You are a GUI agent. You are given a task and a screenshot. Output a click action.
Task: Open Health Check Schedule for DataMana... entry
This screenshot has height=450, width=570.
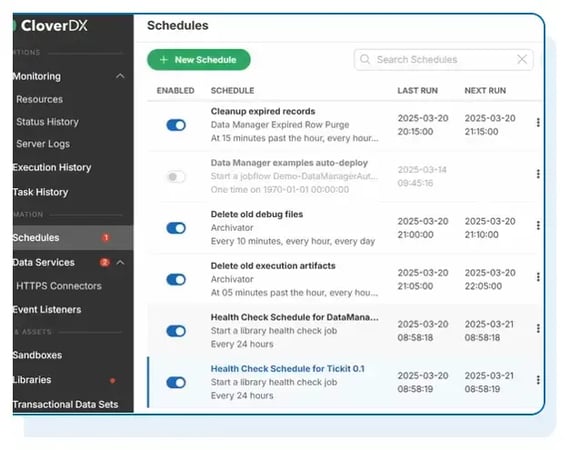click(294, 317)
